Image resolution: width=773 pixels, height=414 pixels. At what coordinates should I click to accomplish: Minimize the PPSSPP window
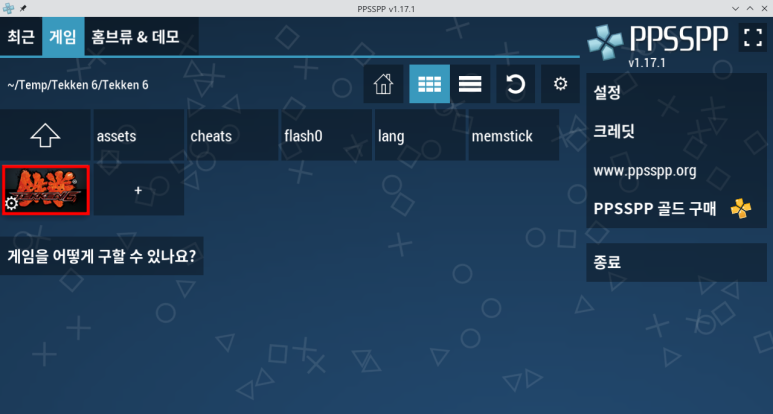(x=736, y=8)
